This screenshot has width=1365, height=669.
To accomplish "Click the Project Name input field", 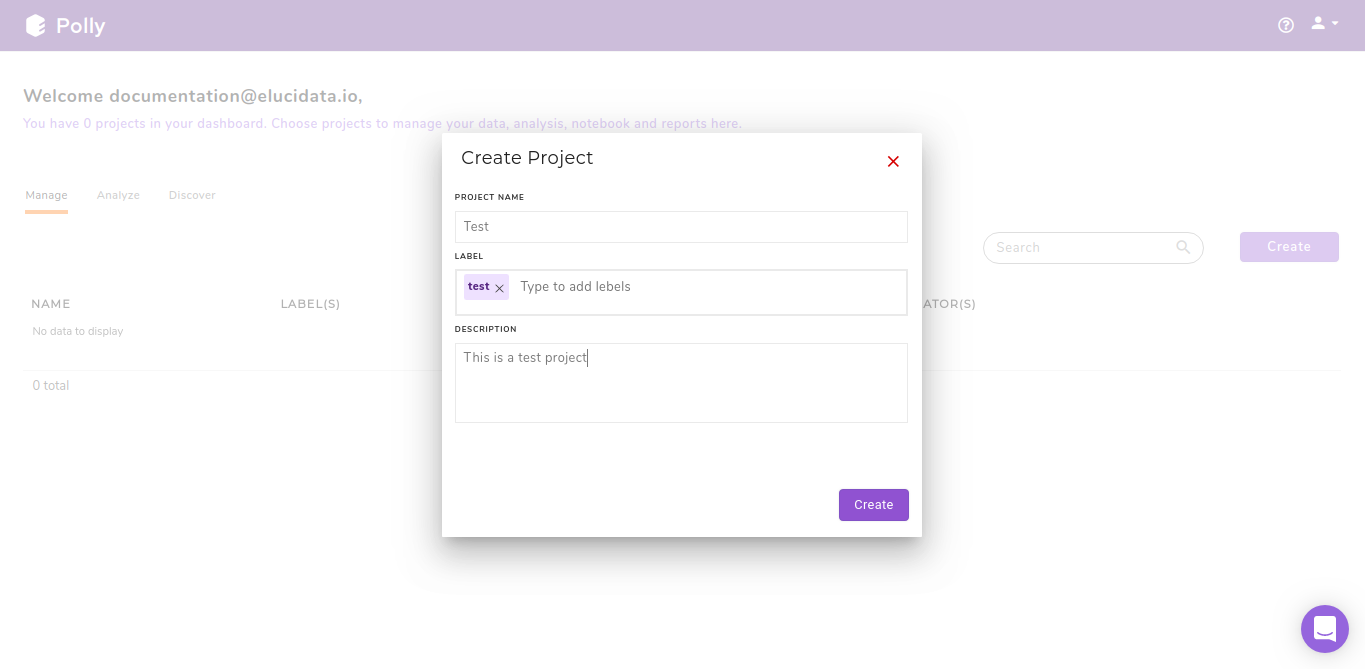I will [681, 227].
